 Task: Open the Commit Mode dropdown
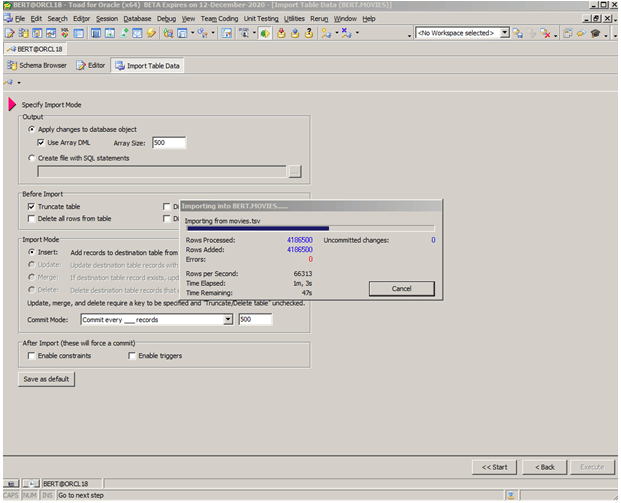[x=228, y=319]
